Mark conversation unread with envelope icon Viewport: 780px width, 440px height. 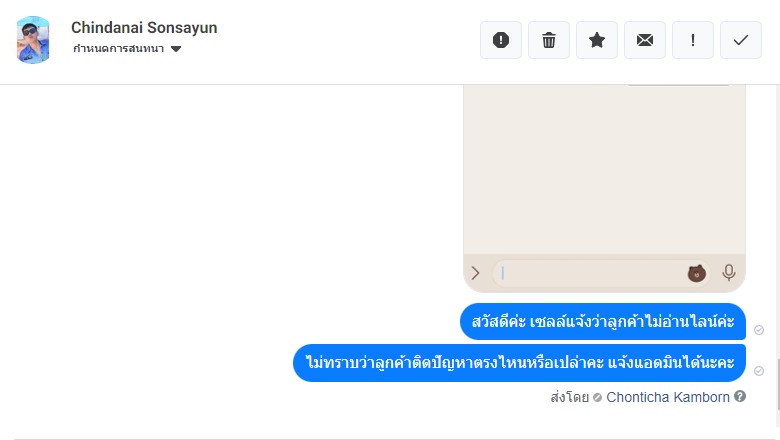(x=645, y=40)
